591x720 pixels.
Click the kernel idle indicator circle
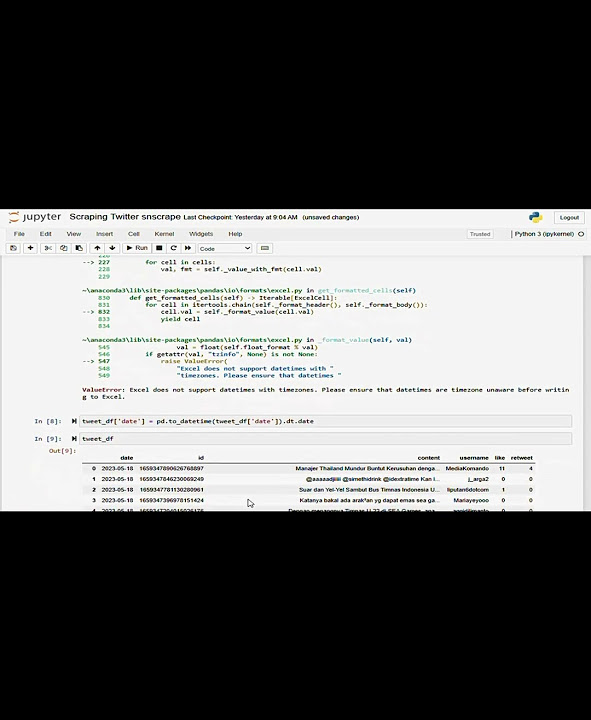coord(581,234)
